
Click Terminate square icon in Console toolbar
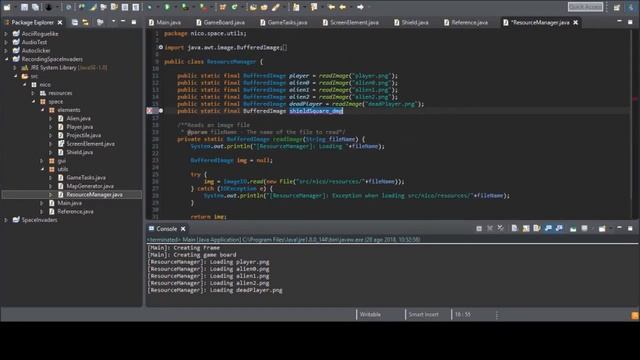point(479,229)
